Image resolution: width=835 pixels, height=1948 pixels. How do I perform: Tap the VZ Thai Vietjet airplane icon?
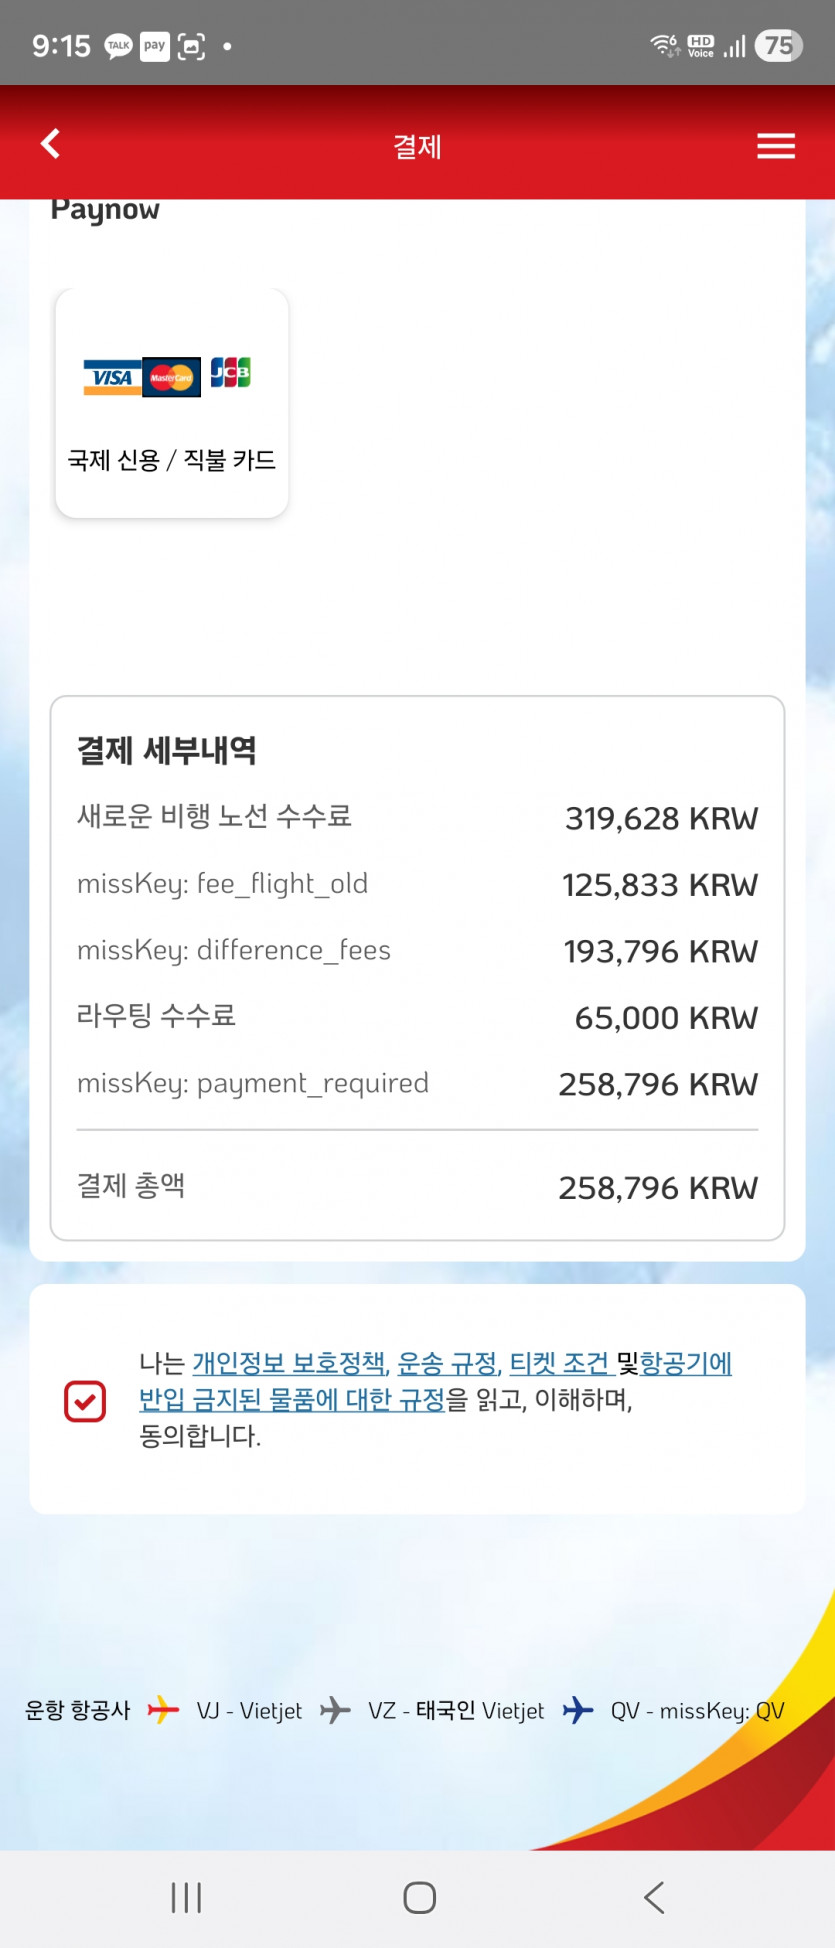coord(335,1710)
